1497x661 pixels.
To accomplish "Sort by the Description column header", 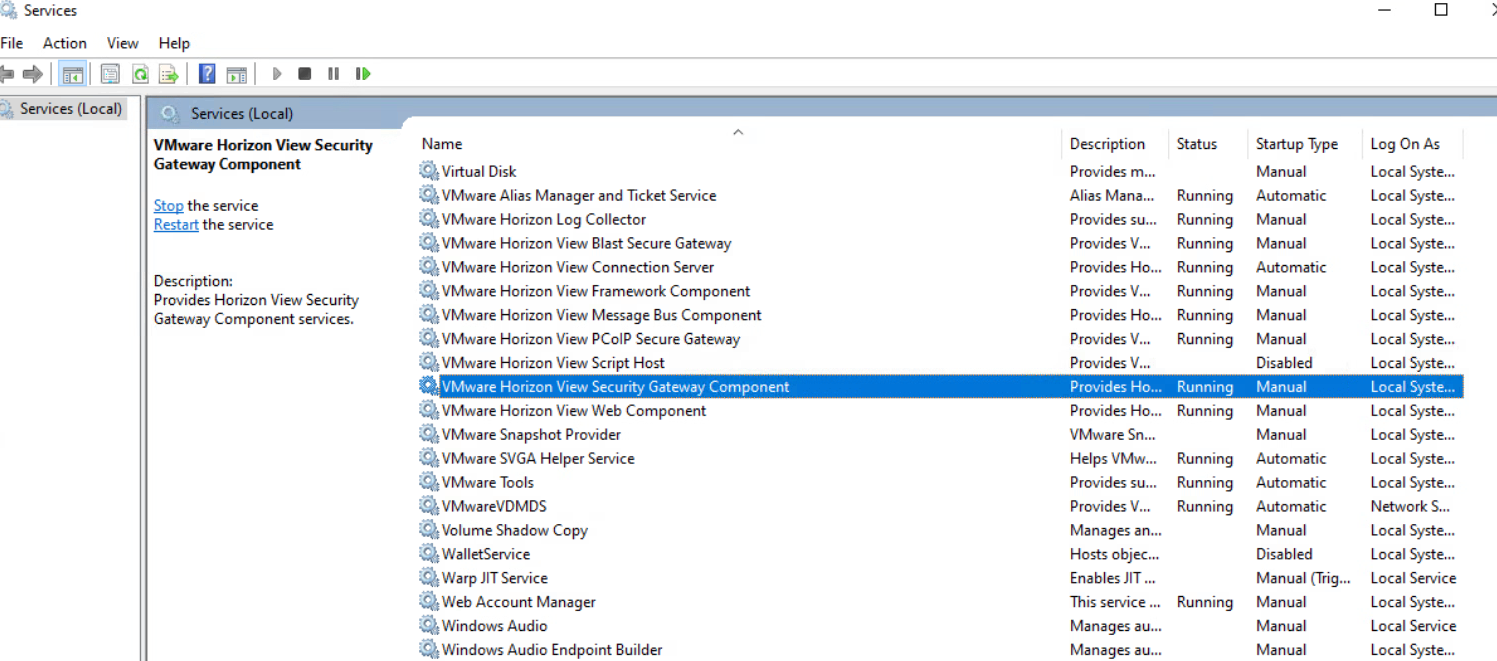I will [1107, 144].
